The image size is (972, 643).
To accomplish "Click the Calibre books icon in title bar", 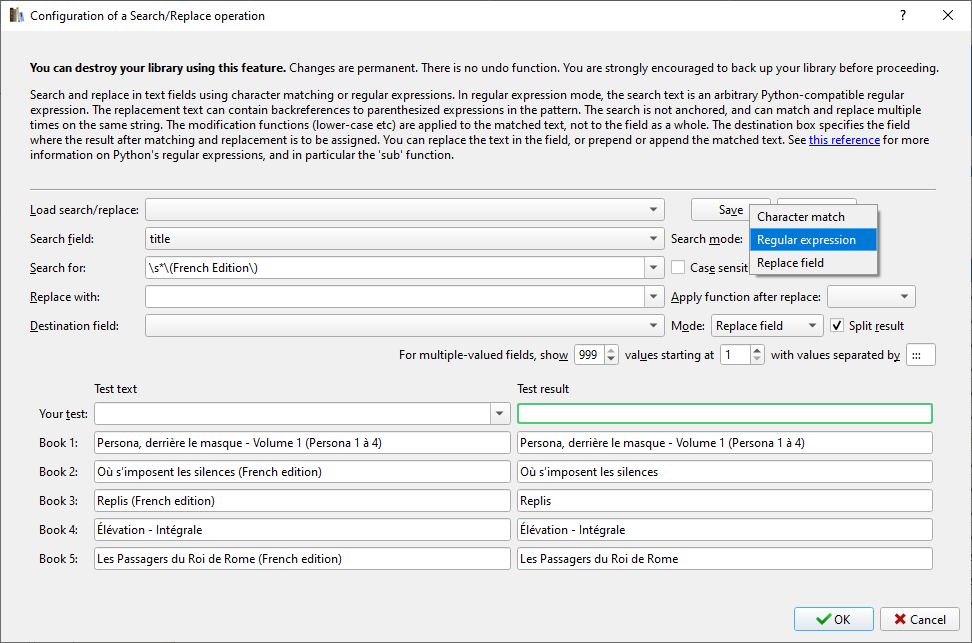I will [x=14, y=16].
